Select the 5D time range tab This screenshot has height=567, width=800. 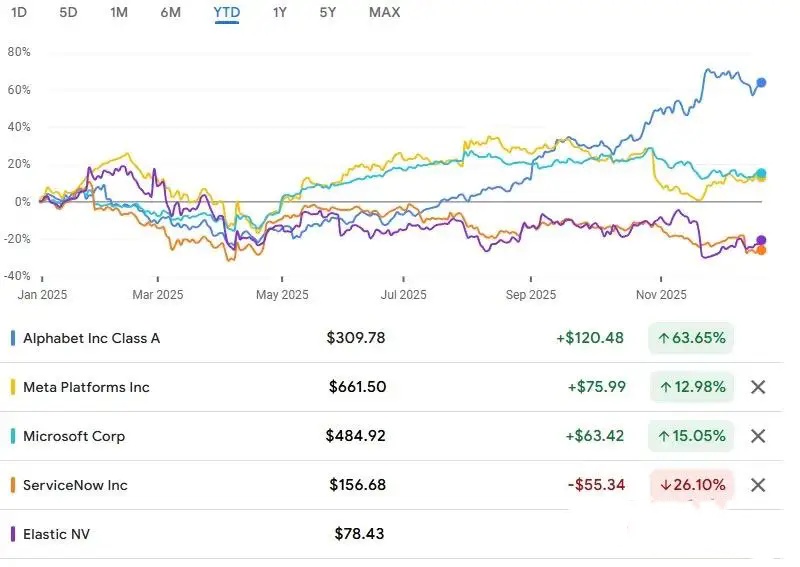coord(68,12)
